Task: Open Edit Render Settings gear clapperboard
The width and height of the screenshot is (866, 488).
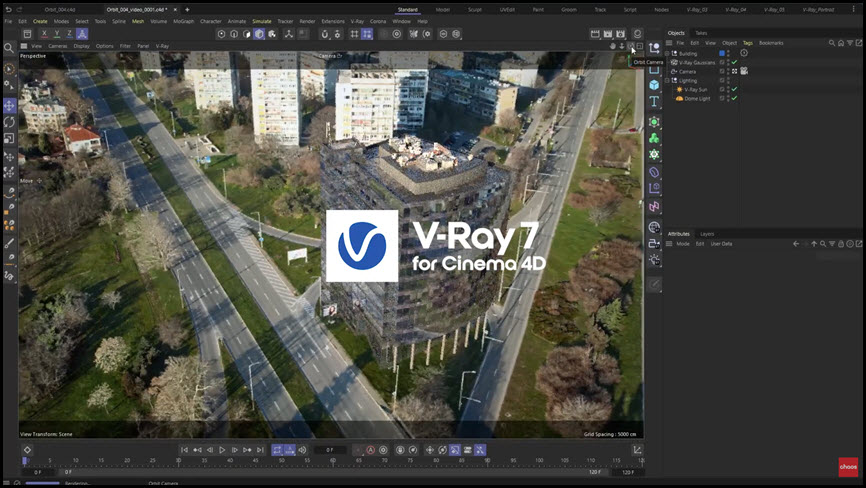Action: pyautogui.click(x=621, y=34)
